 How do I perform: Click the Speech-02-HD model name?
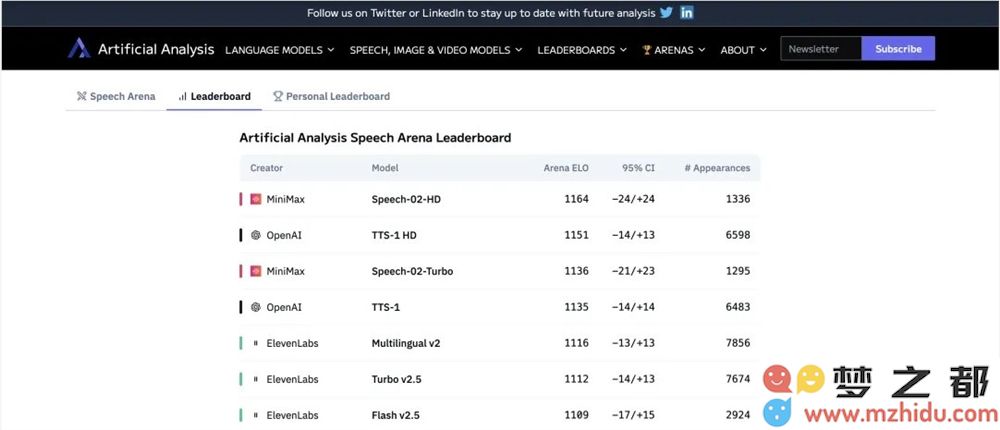[x=406, y=199]
